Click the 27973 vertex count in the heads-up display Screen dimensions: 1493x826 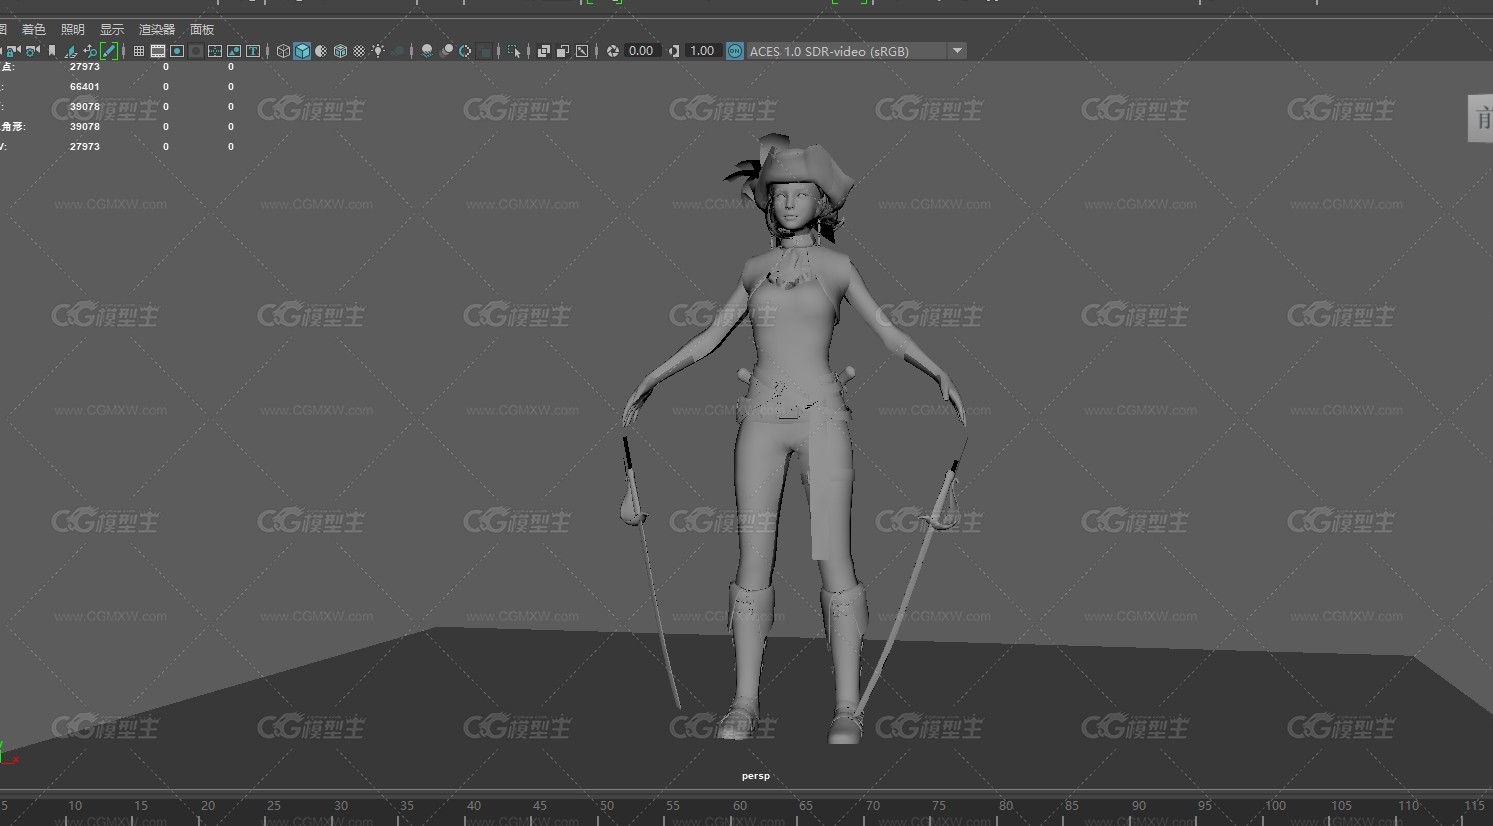click(x=85, y=67)
